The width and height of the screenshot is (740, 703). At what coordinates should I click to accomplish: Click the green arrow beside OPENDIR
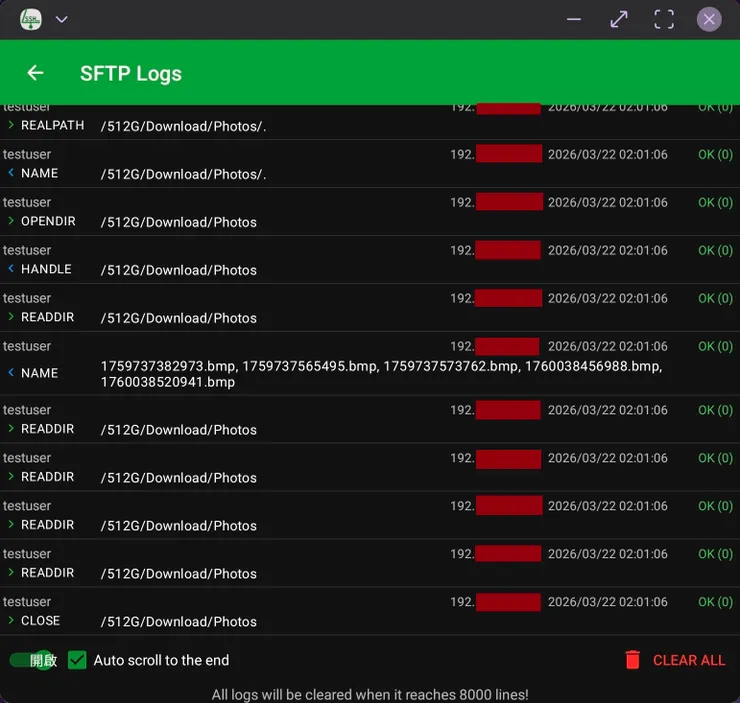click(11, 221)
